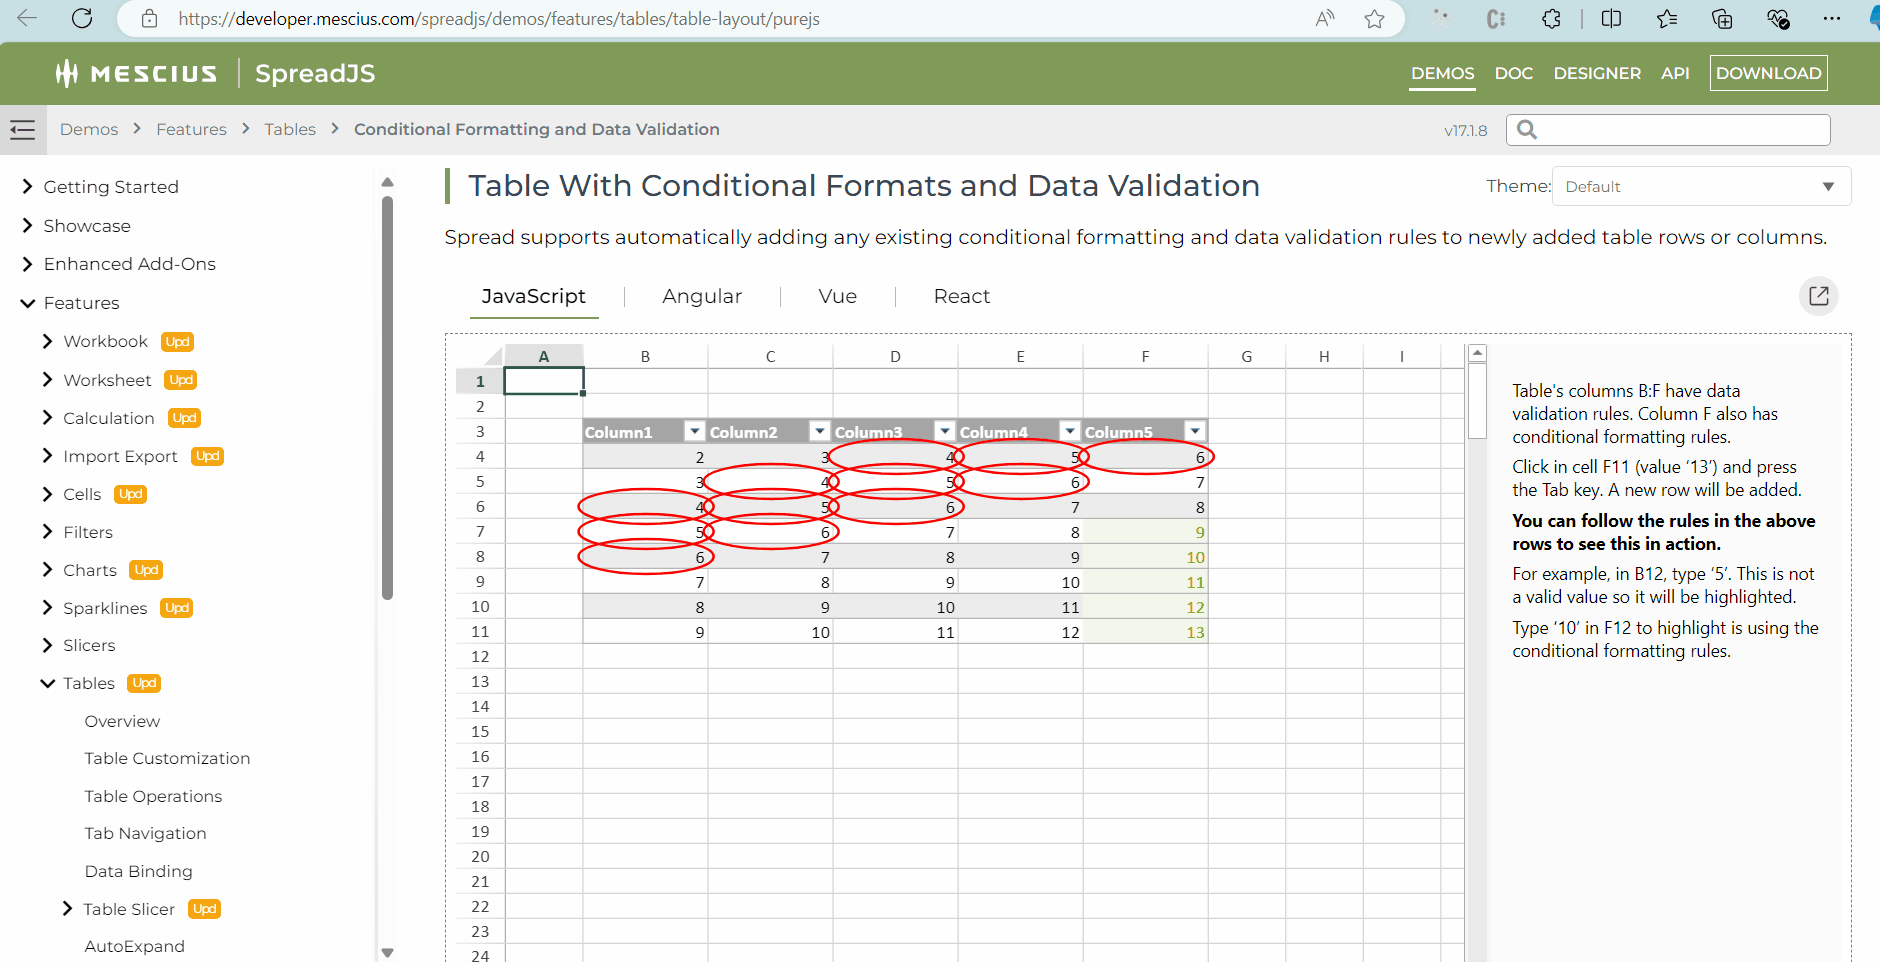
Task: Collapse the Tables tree item
Action: tap(47, 683)
